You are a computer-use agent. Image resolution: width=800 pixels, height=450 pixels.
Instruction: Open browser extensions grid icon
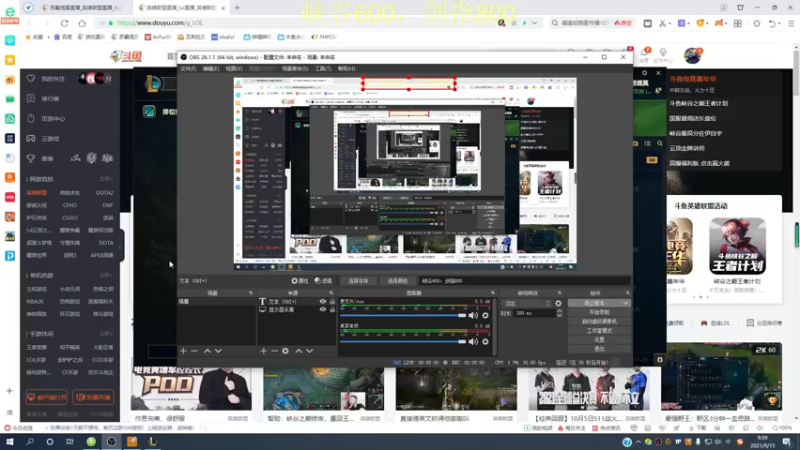tap(738, 23)
